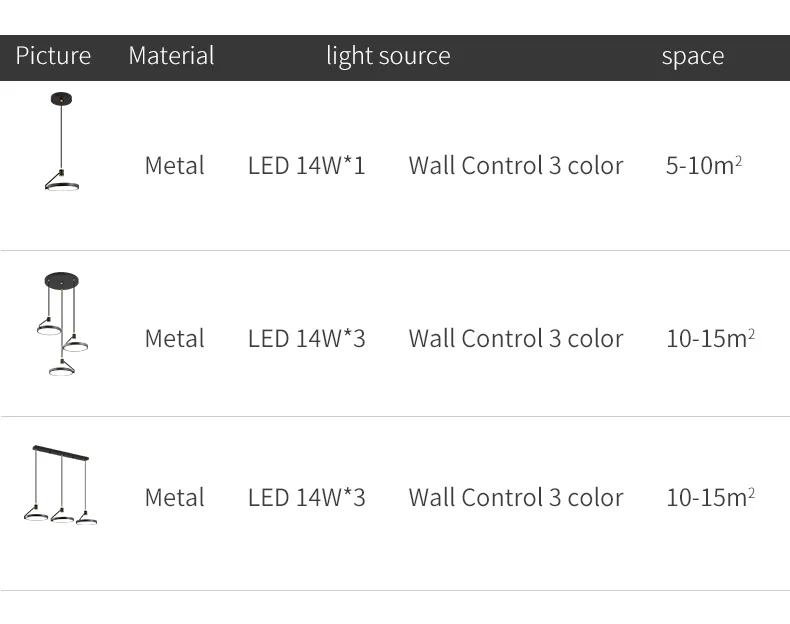Image resolution: width=790 pixels, height=624 pixels.
Task: Select the 5-10m² space value
Action: coord(703,165)
